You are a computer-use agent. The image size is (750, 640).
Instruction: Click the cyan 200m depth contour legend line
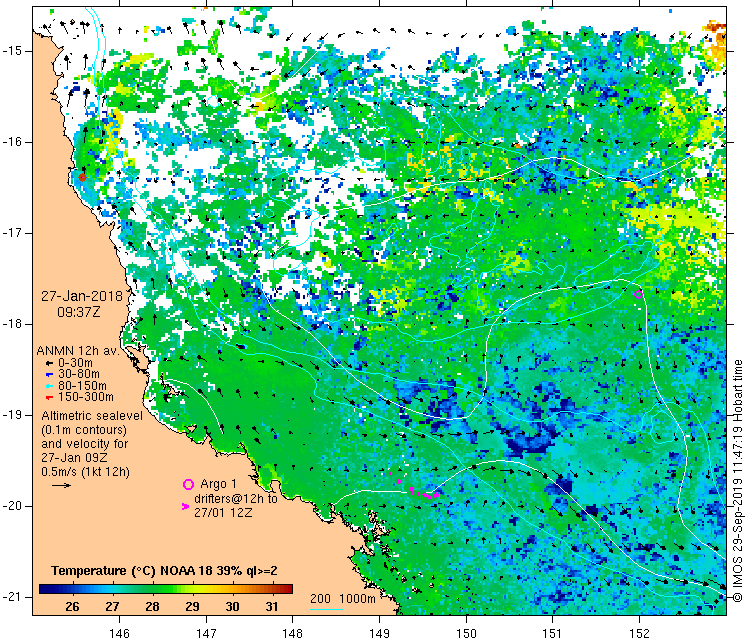pyautogui.click(x=319, y=609)
